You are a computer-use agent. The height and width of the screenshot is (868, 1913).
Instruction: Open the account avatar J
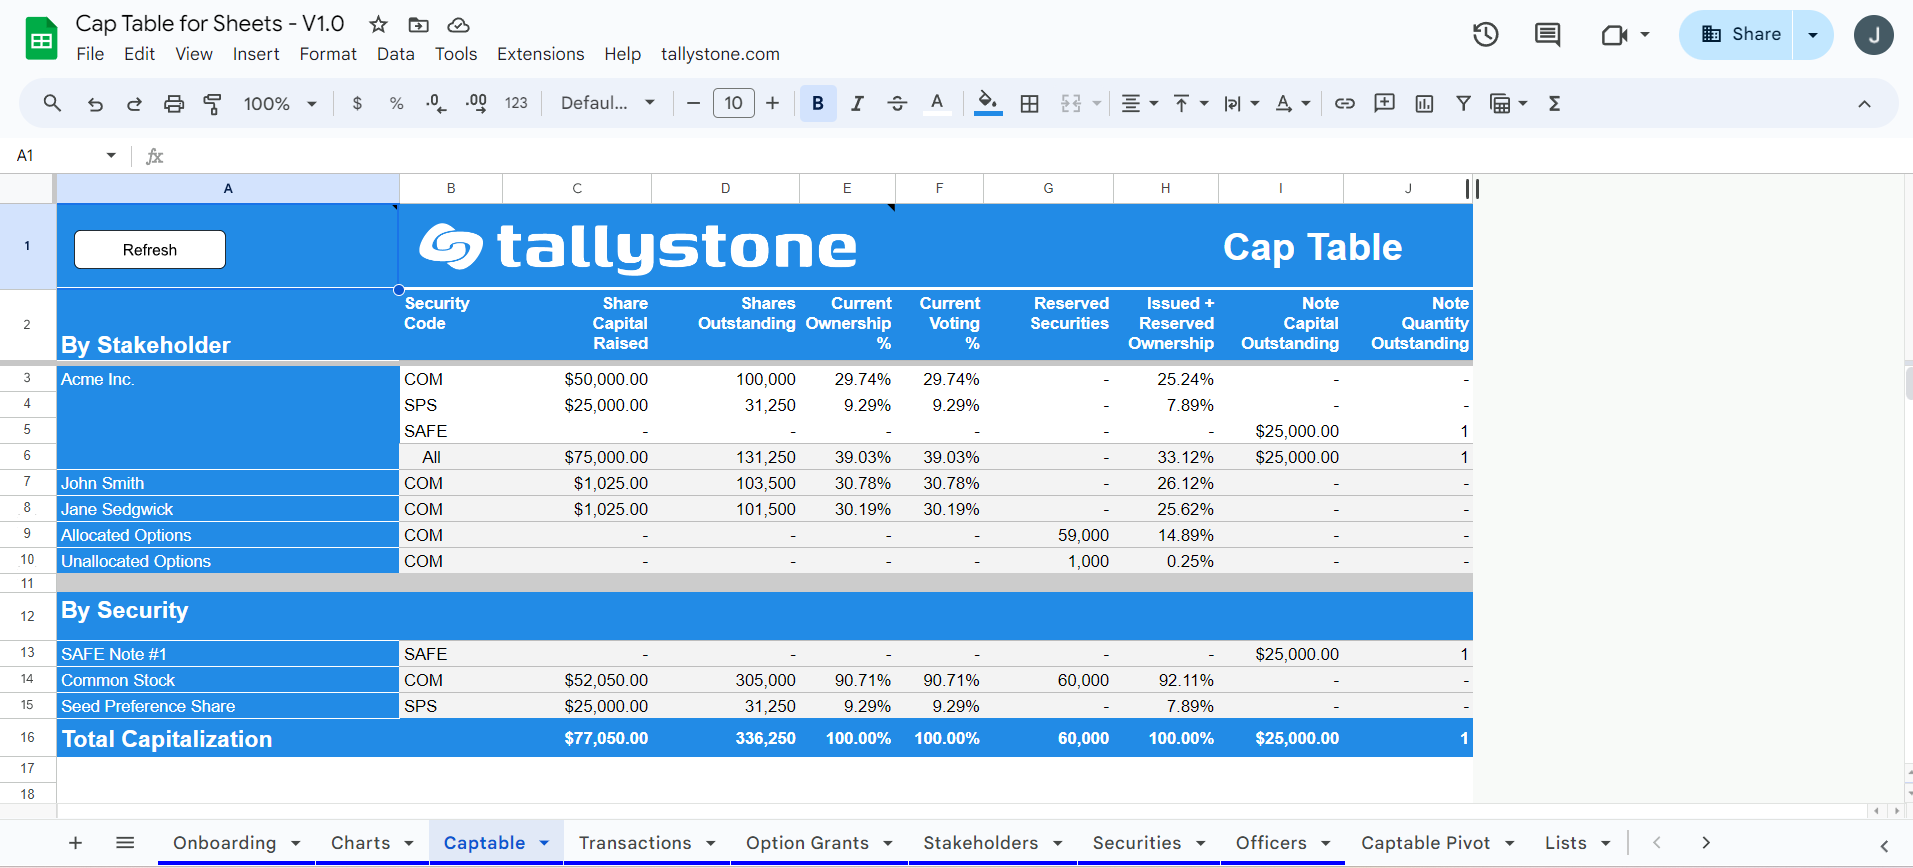[x=1873, y=35]
